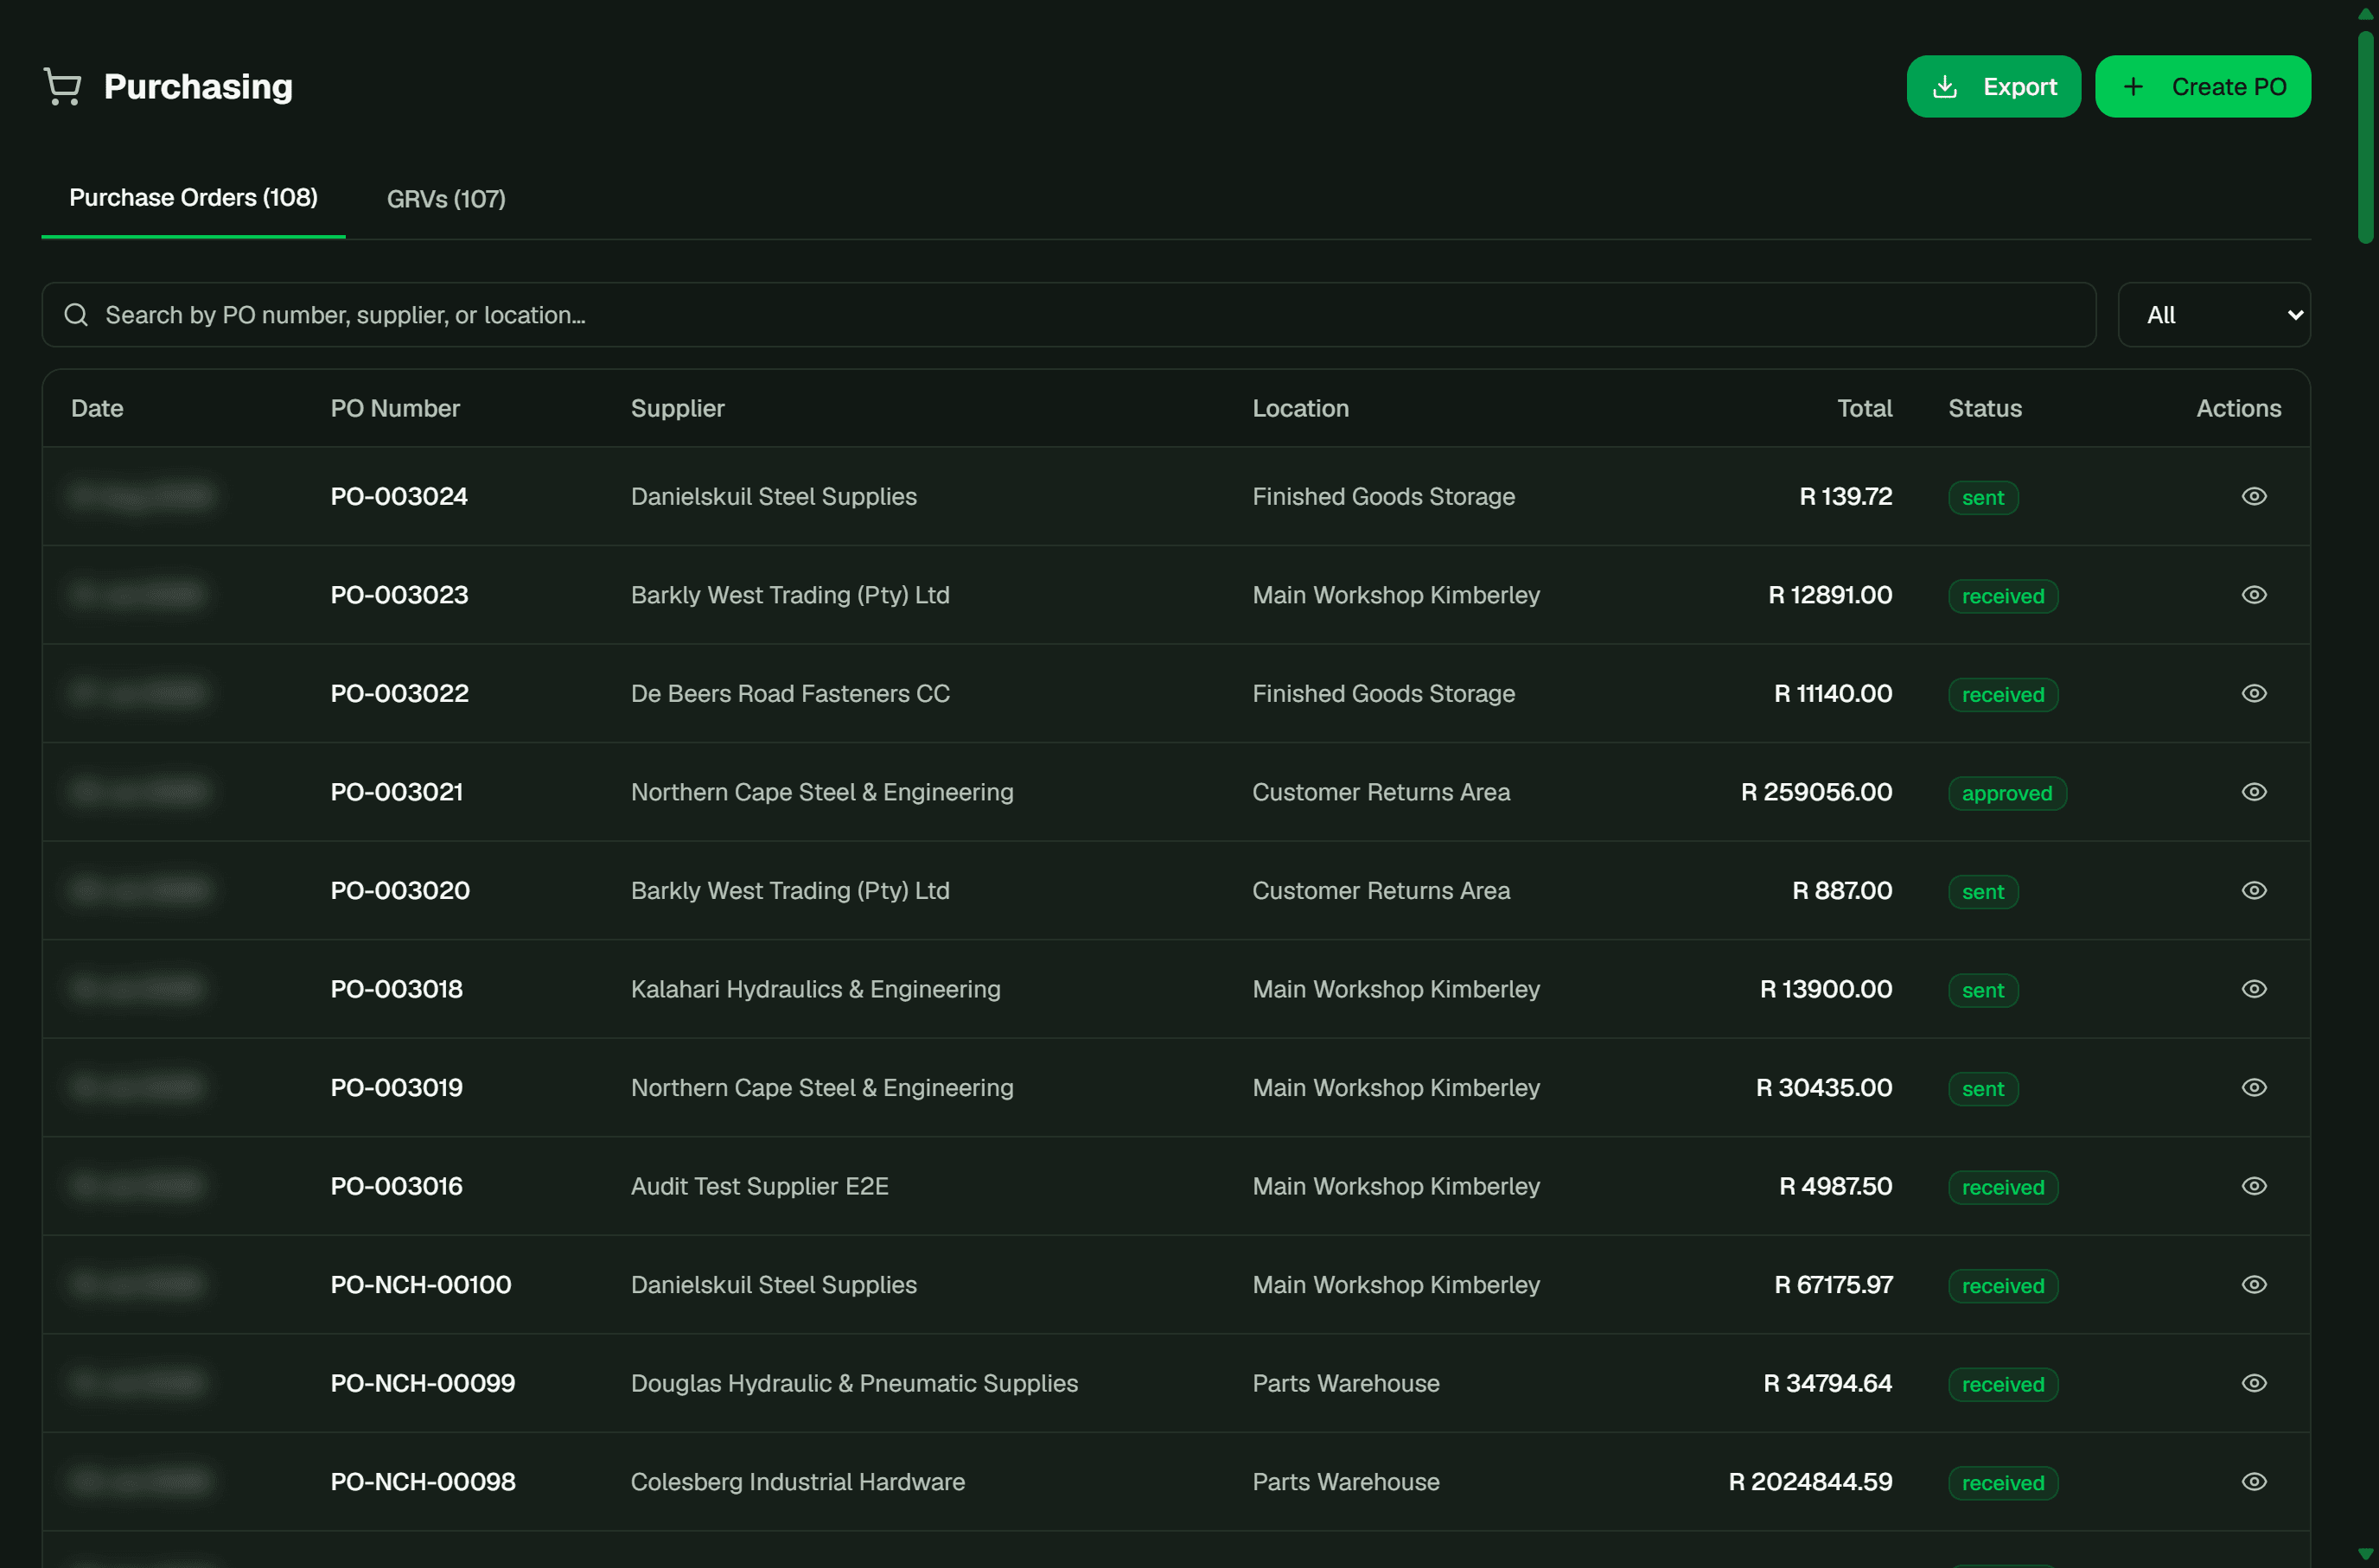The height and width of the screenshot is (1568, 2379).
Task: Open eye icon for PO-003022 row
Action: click(x=2253, y=693)
